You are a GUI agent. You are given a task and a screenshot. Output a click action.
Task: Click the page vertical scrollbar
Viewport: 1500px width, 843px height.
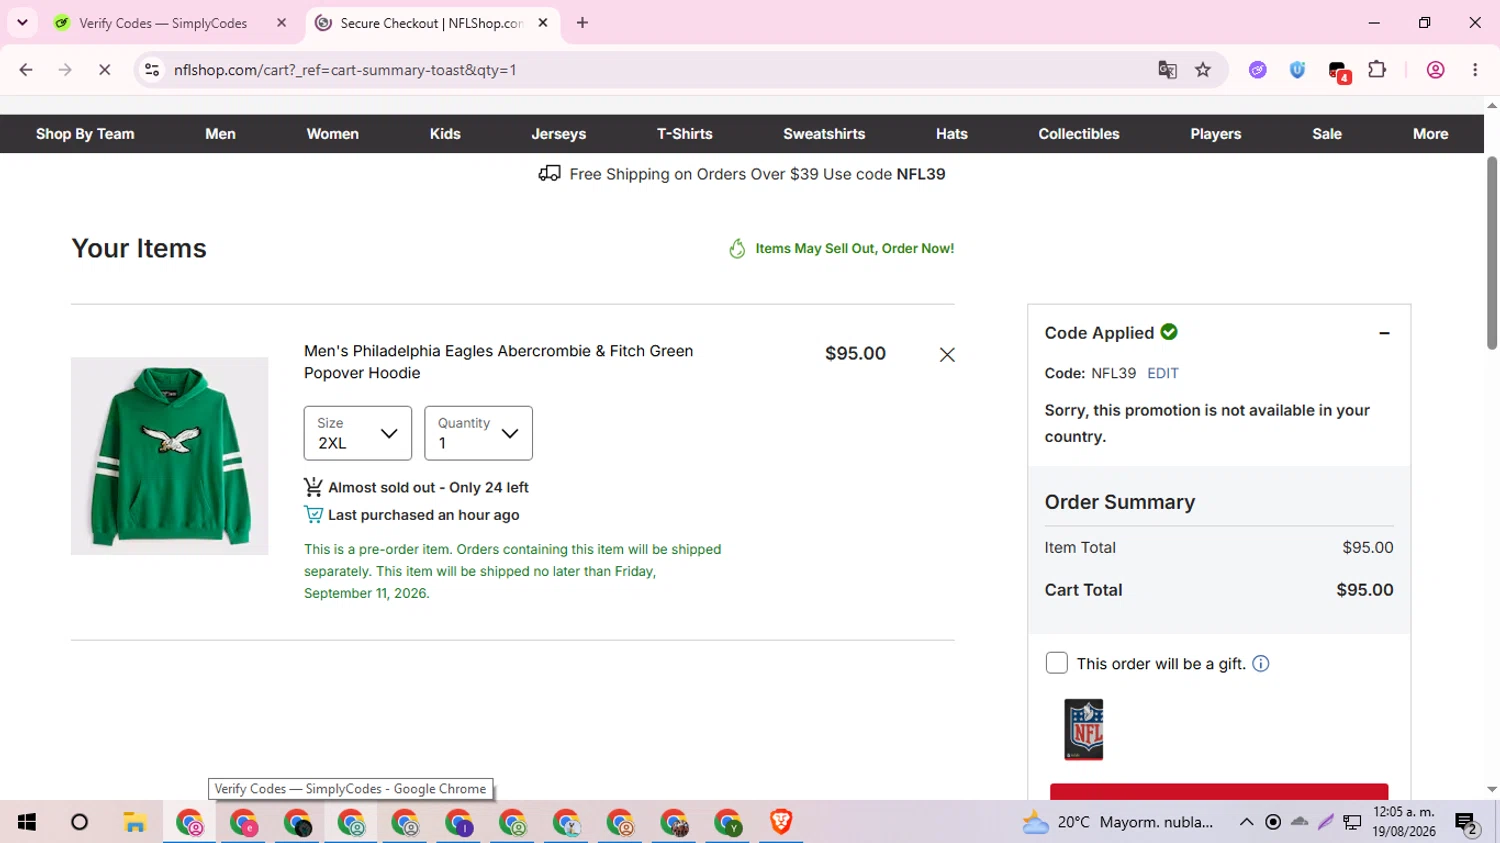[1492, 253]
